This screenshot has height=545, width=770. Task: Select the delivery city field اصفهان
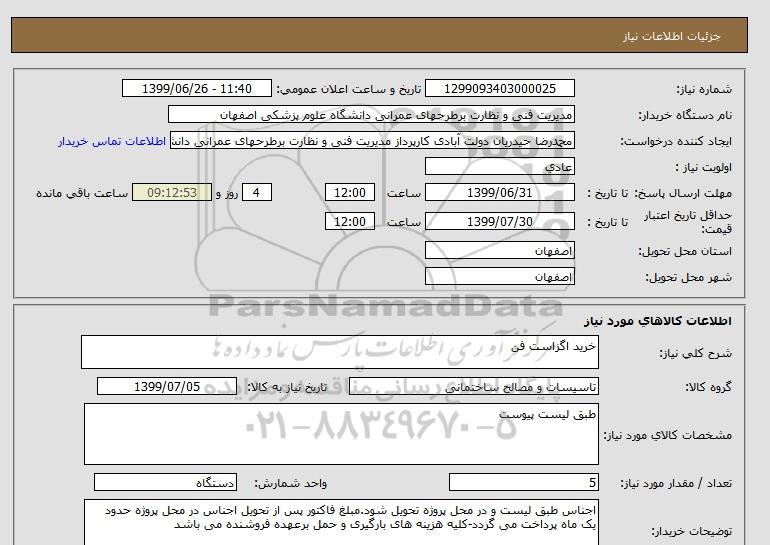coord(499,276)
